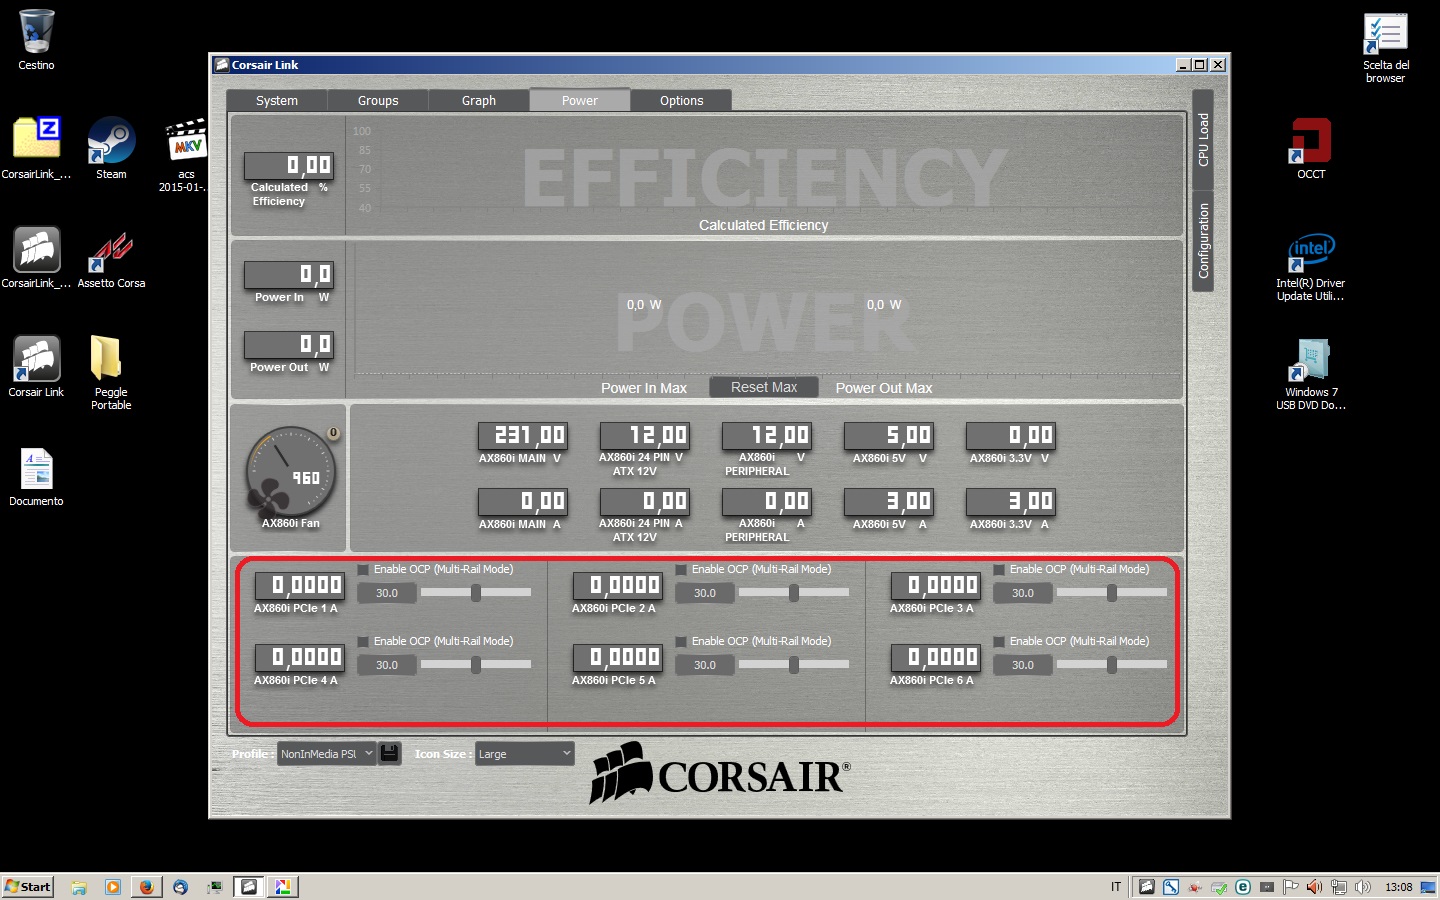Open the Icon Size dropdown
The image size is (1440, 900).
pos(525,754)
